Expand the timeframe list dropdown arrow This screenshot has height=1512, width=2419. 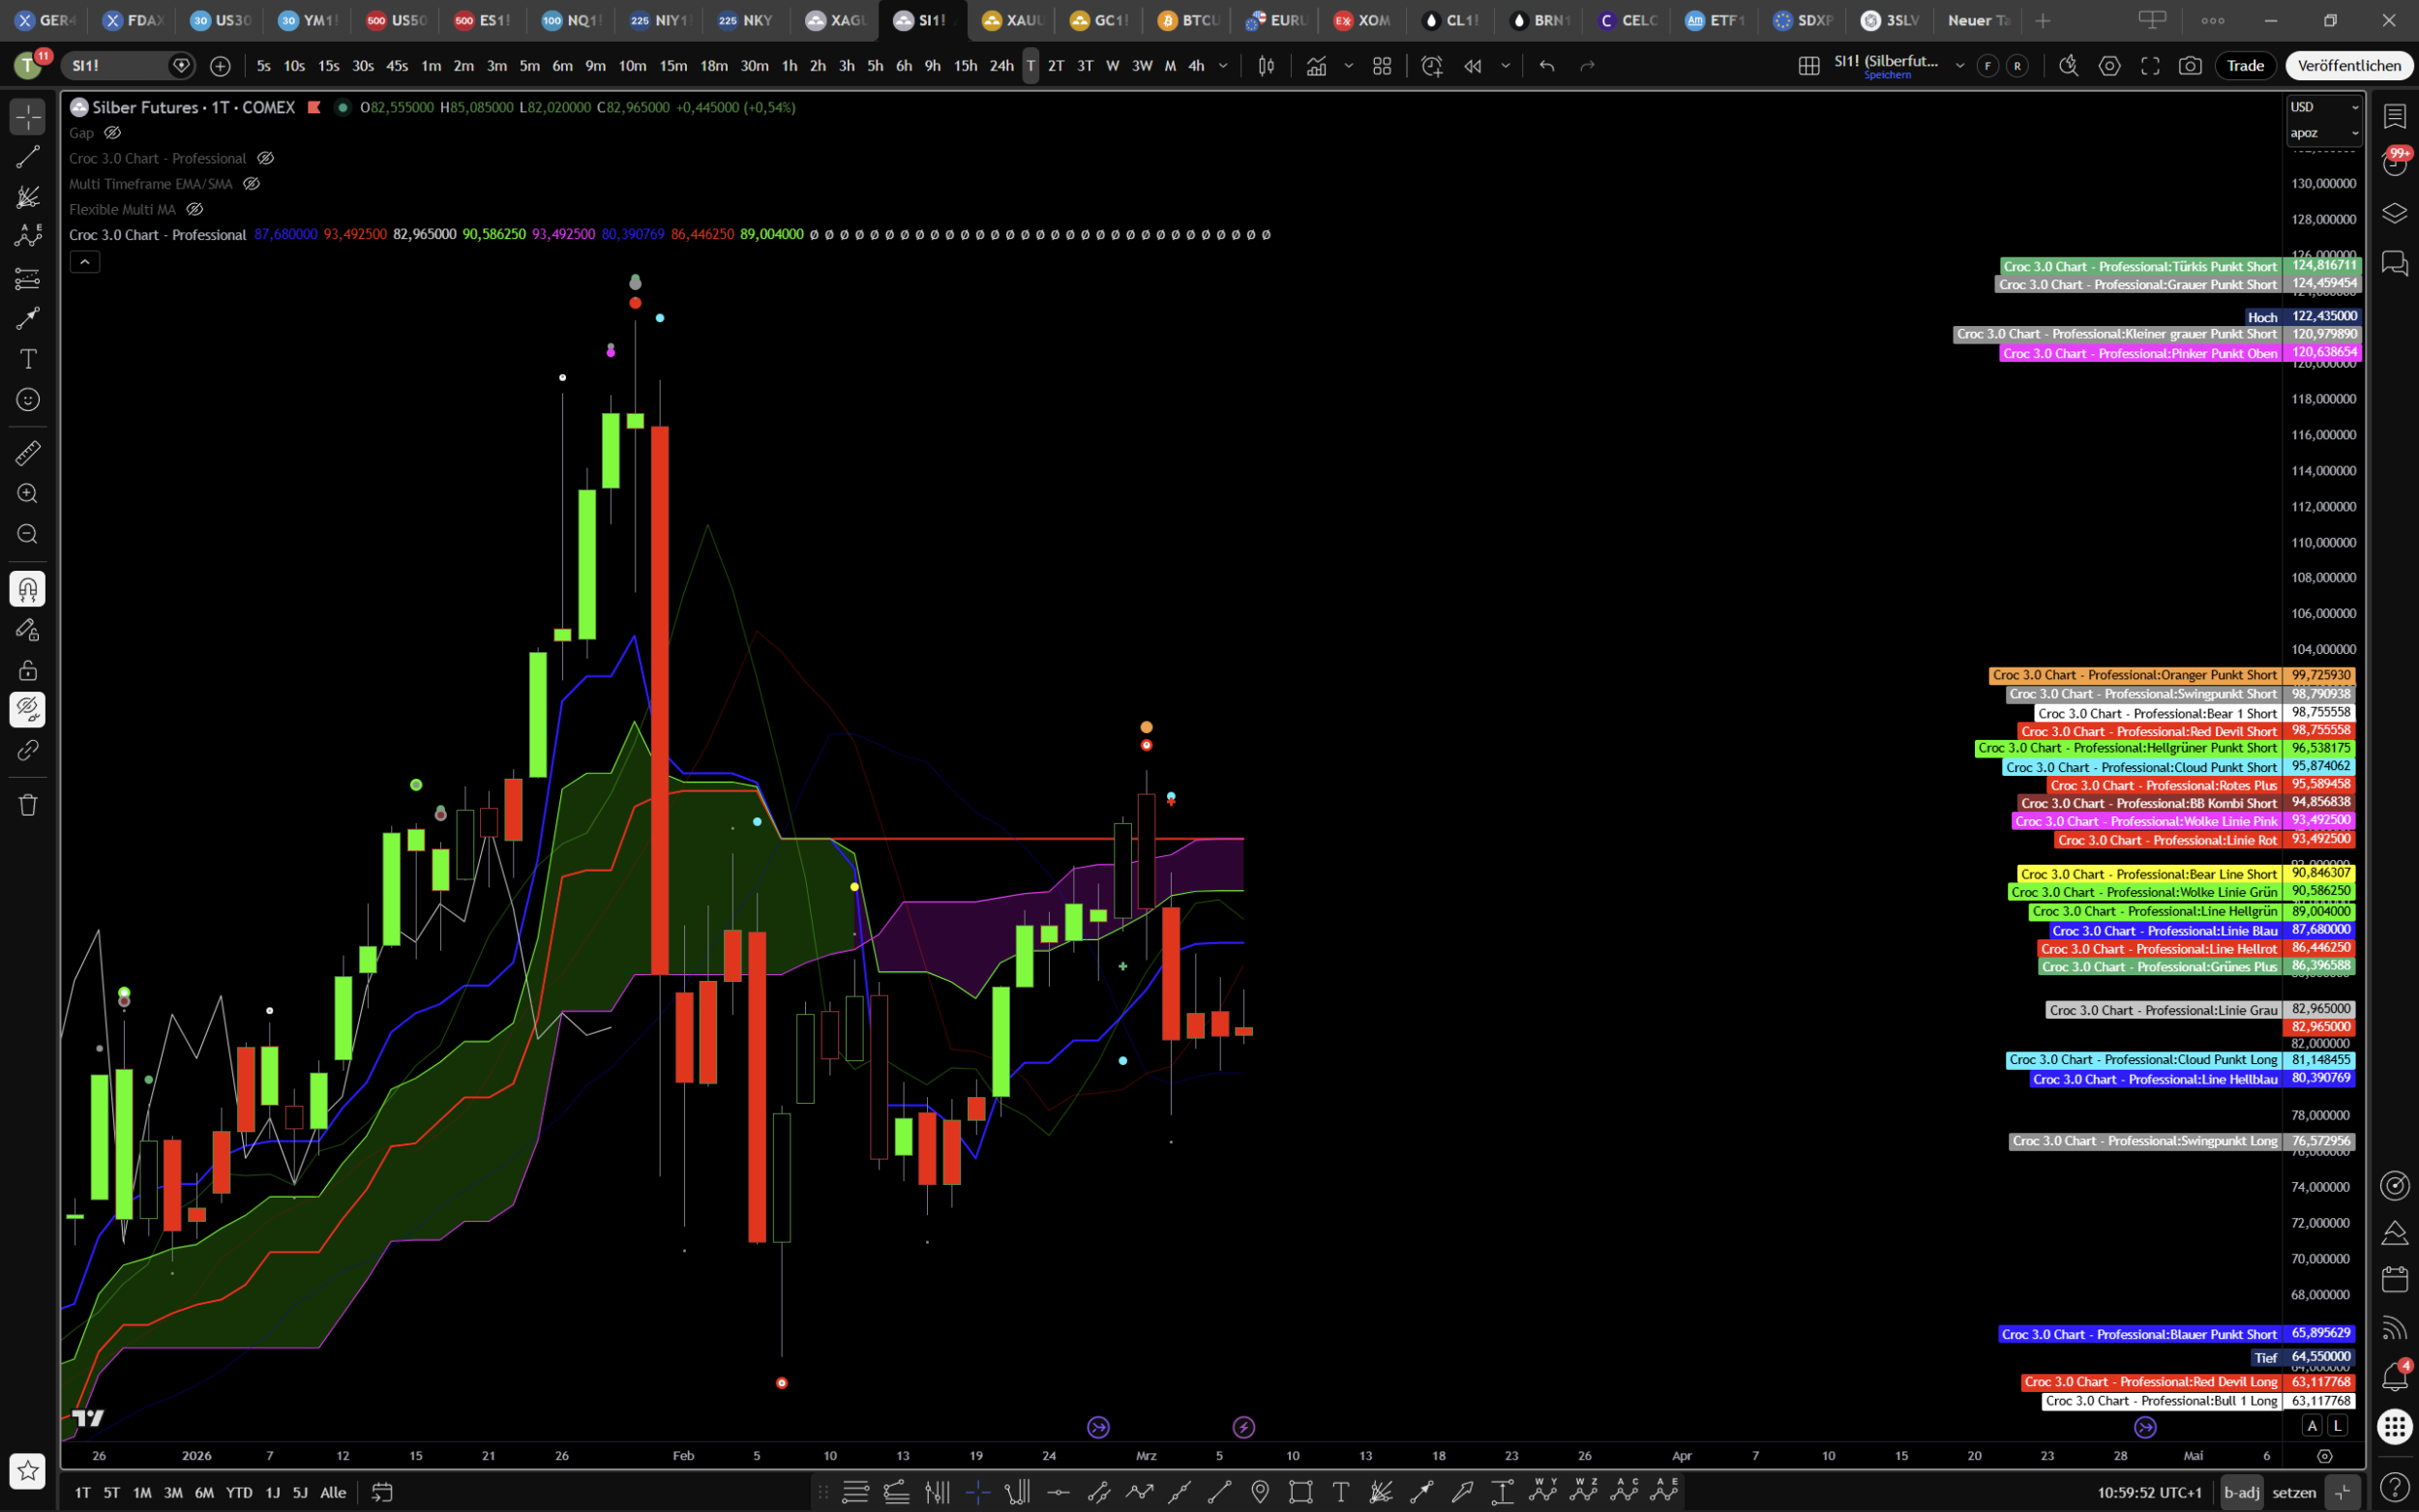(1223, 66)
